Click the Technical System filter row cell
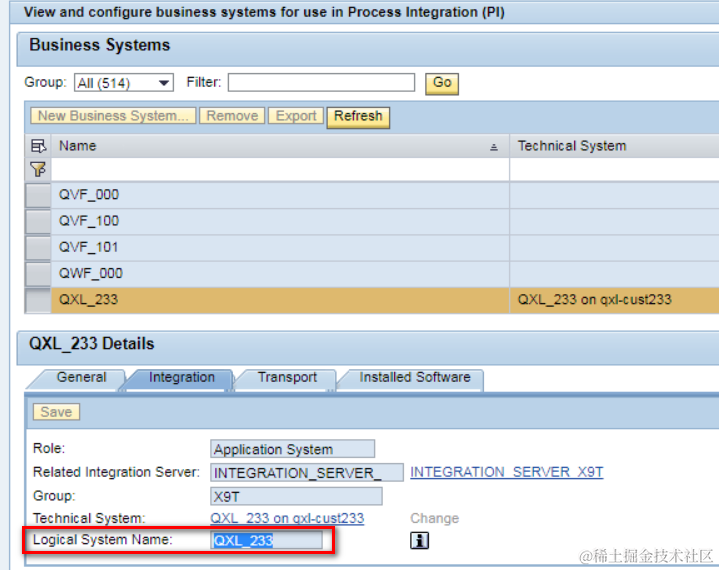Image resolution: width=719 pixels, height=570 pixels. [614, 170]
